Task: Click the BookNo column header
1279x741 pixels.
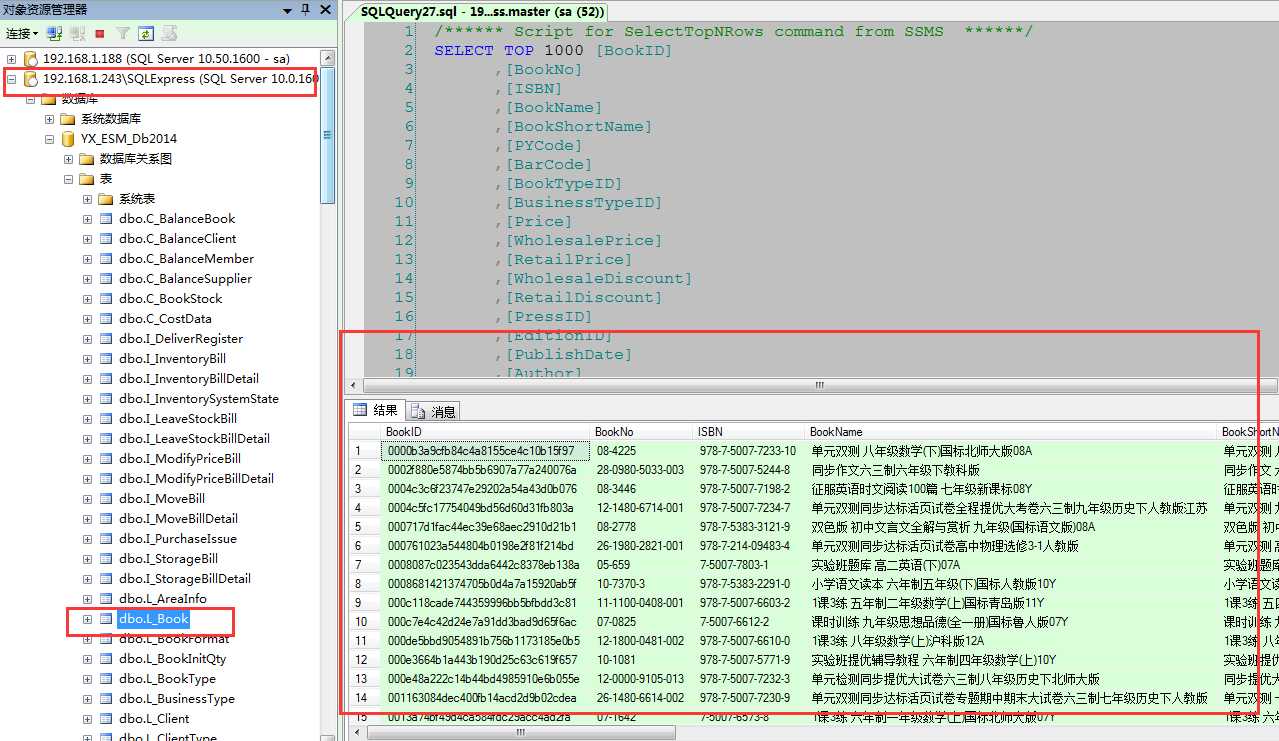Action: (x=643, y=432)
